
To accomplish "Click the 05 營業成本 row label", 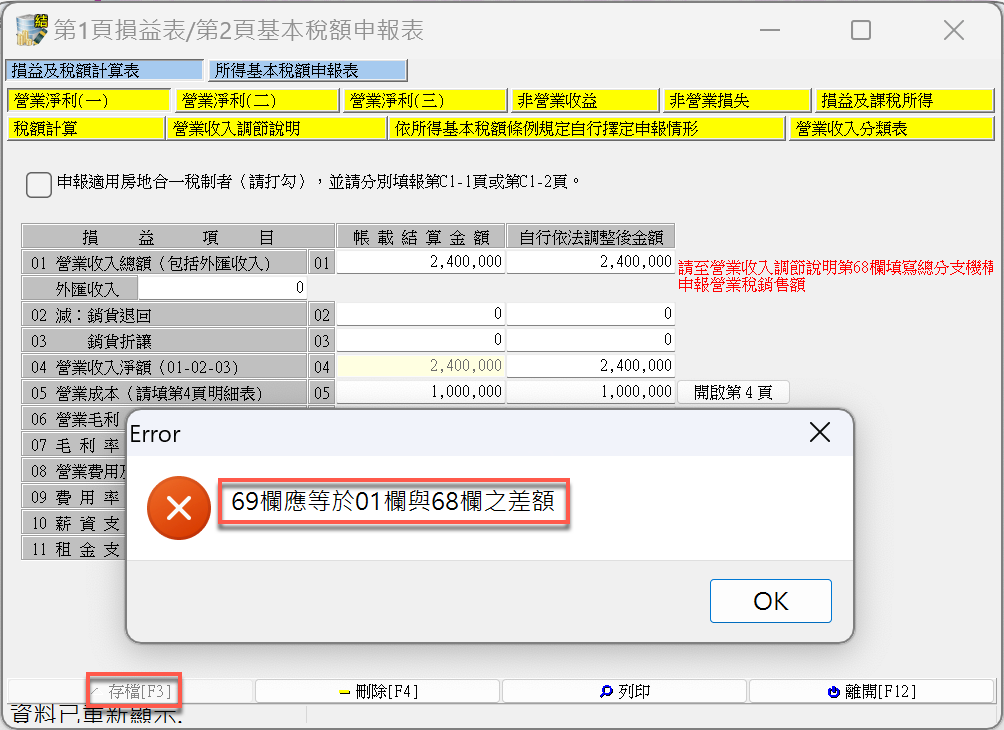I will tap(165, 393).
